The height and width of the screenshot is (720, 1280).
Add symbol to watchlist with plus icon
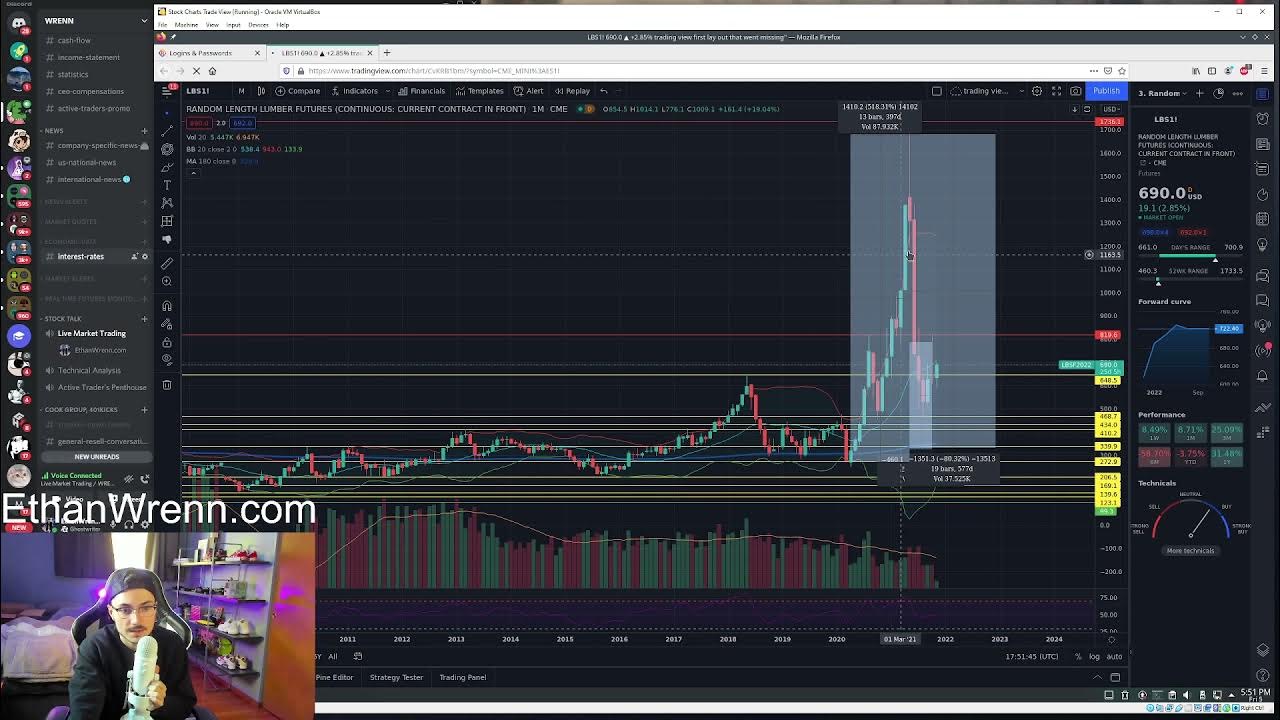[x=1200, y=93]
